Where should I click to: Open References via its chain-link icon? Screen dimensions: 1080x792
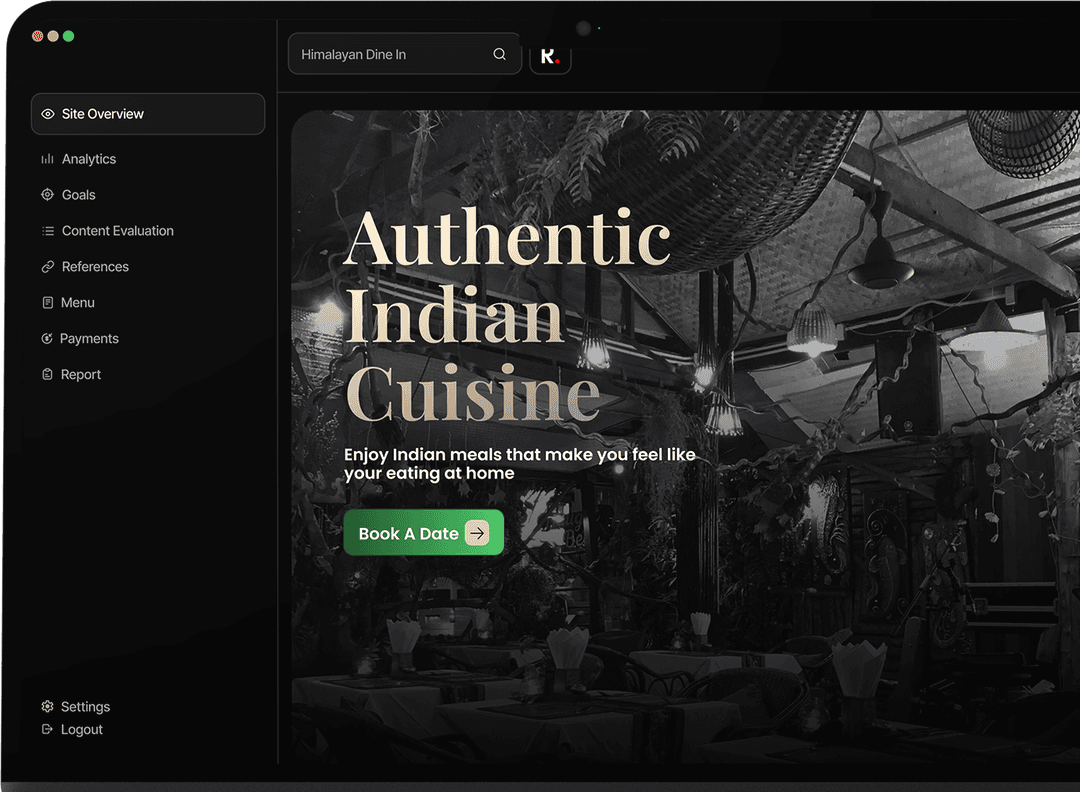click(47, 267)
